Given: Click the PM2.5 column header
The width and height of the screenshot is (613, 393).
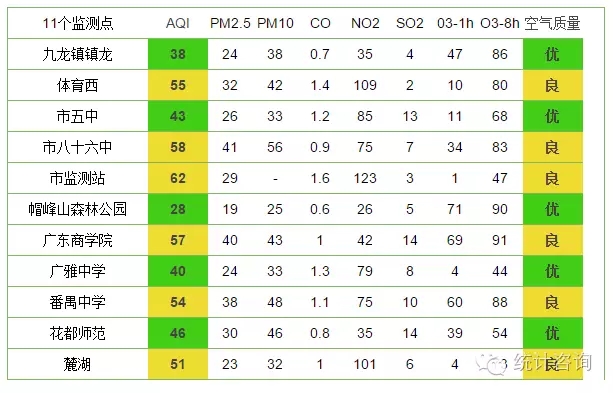Looking at the screenshot, I should [x=230, y=23].
